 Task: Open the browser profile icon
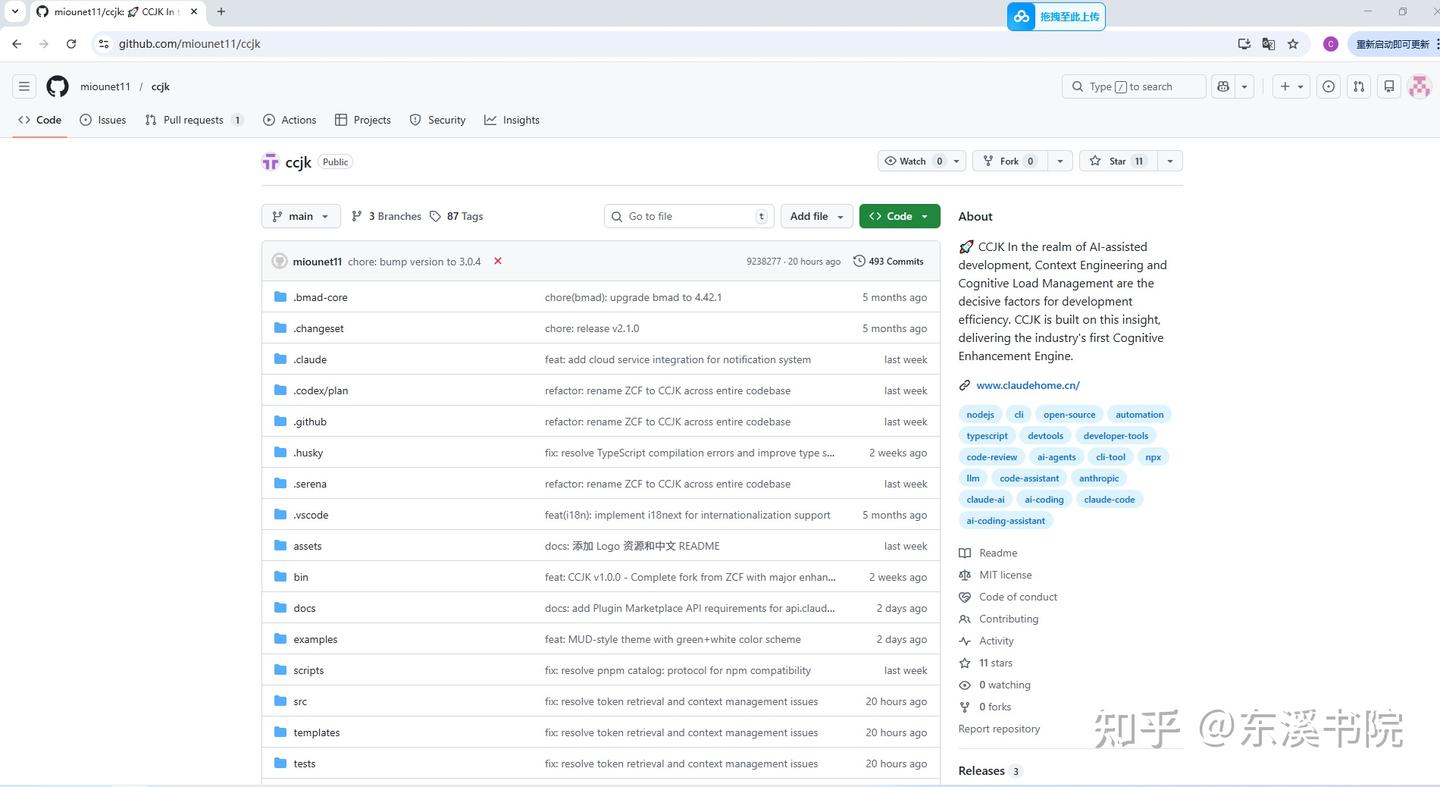(1330, 44)
